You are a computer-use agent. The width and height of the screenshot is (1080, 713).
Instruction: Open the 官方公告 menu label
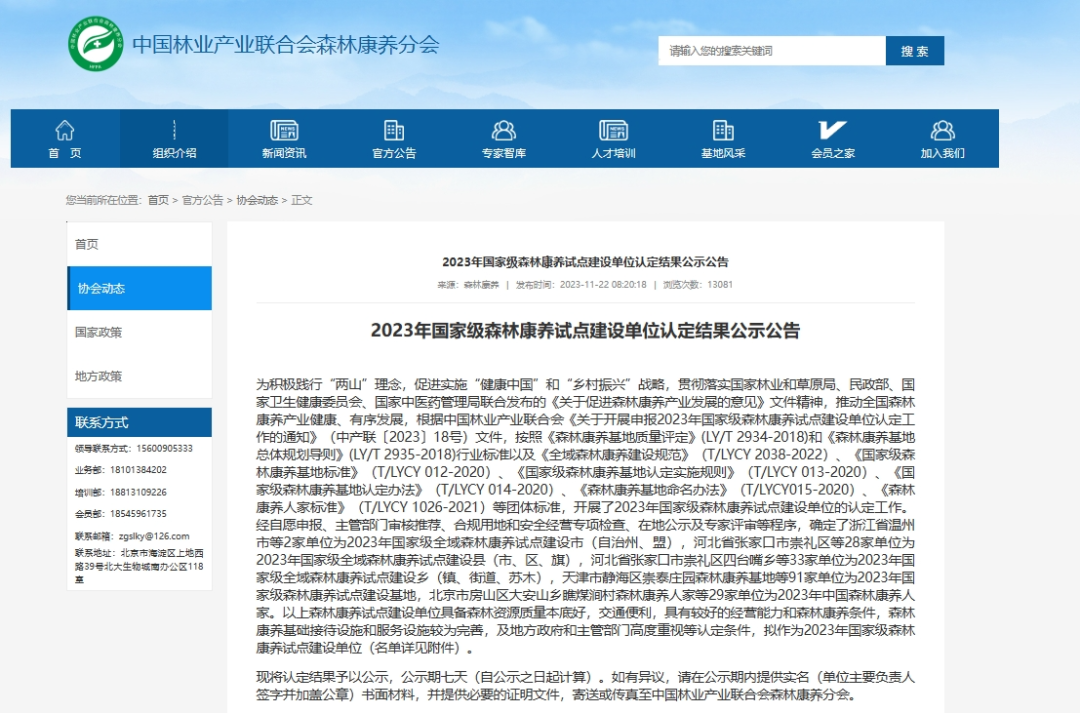(x=393, y=153)
